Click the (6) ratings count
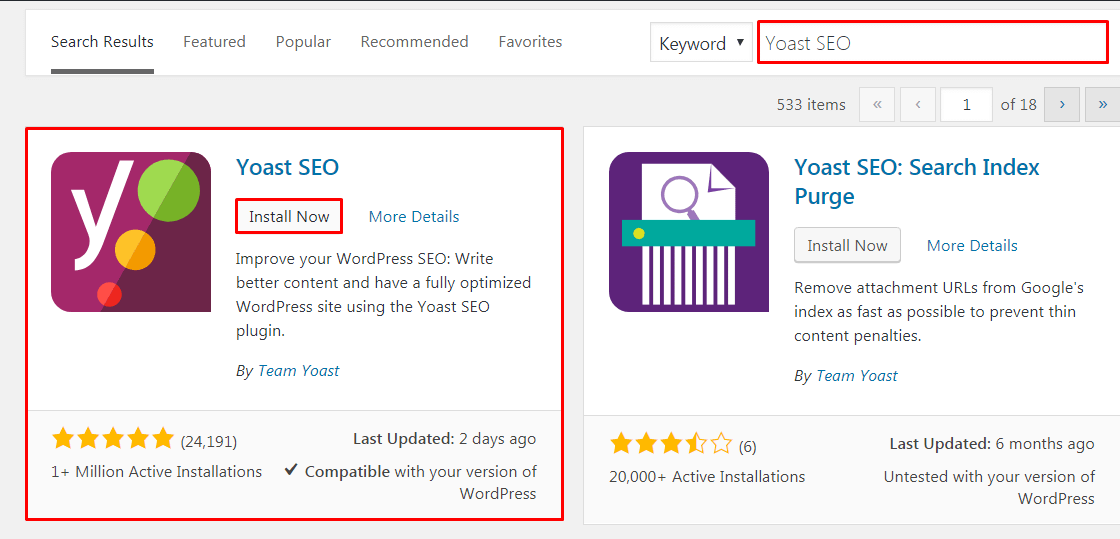This screenshot has height=539, width=1120. 747,447
